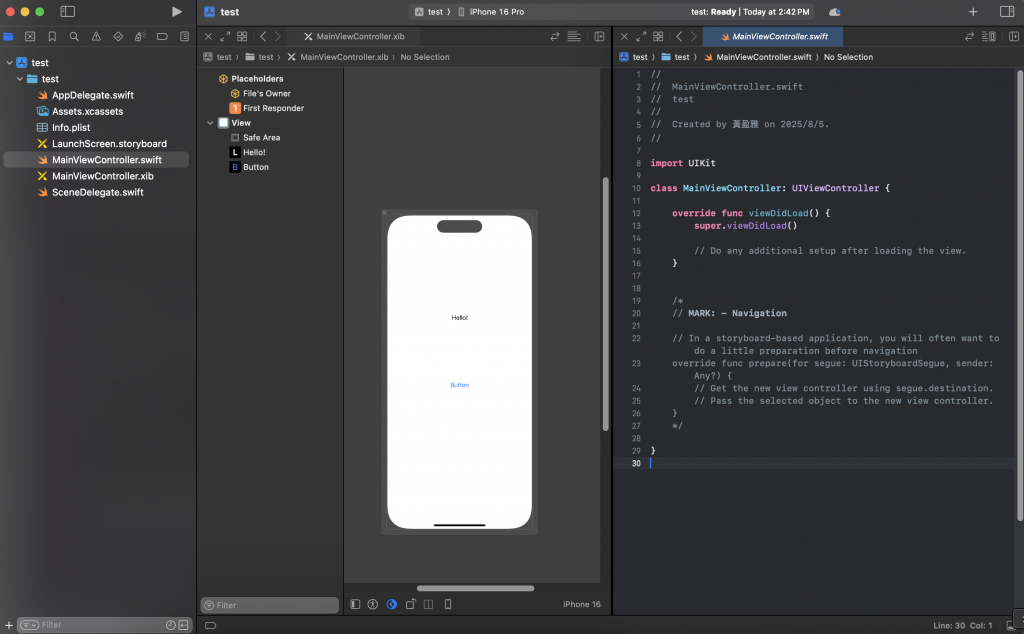Screen dimensions: 1024x634
Task: Open editor options in the xib pane
Action: click(x=574, y=37)
